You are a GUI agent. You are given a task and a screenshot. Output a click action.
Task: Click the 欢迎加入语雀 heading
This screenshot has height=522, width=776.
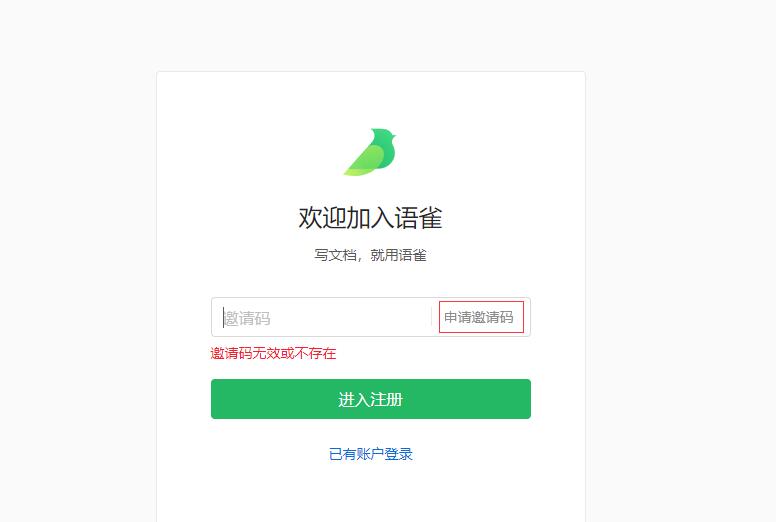pos(370,218)
